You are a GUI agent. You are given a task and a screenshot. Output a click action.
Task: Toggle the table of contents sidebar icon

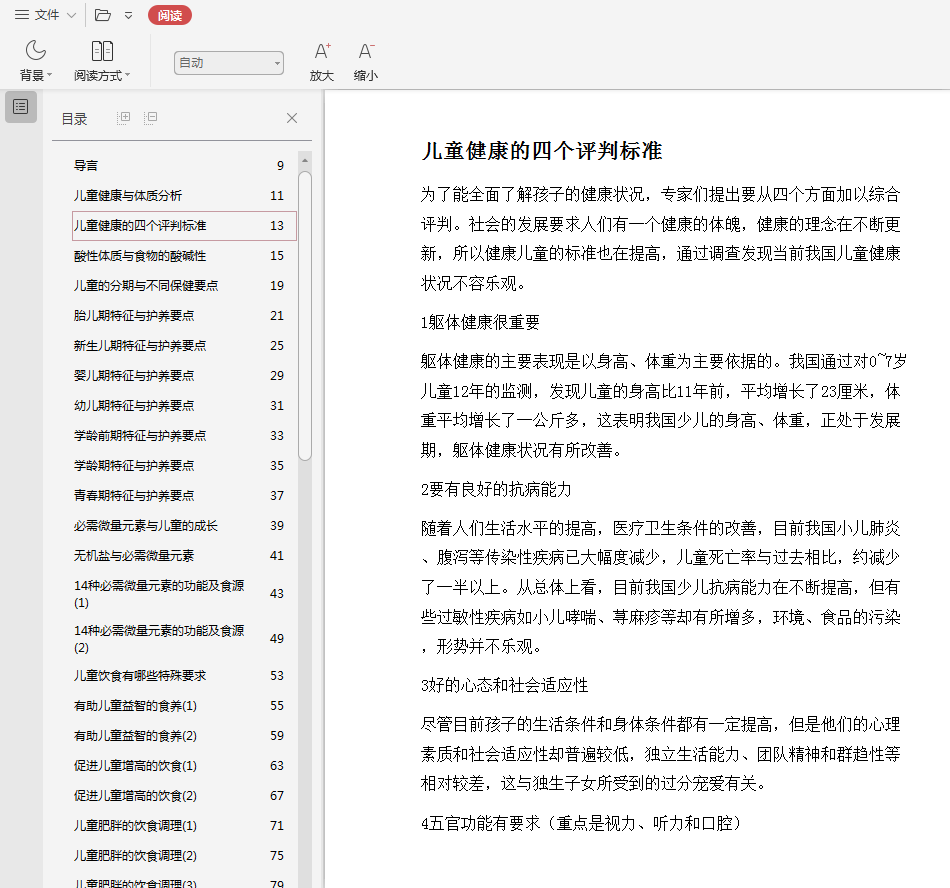tap(21, 107)
